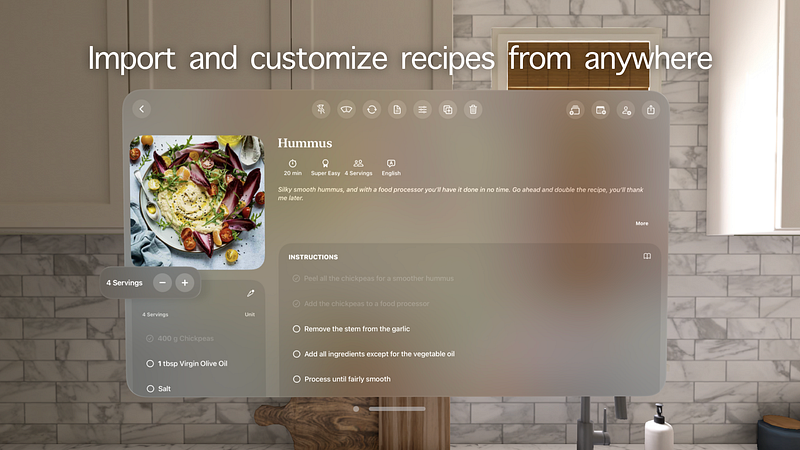Click the refresh sync icon
This screenshot has width=800, height=450.
pyautogui.click(x=371, y=109)
